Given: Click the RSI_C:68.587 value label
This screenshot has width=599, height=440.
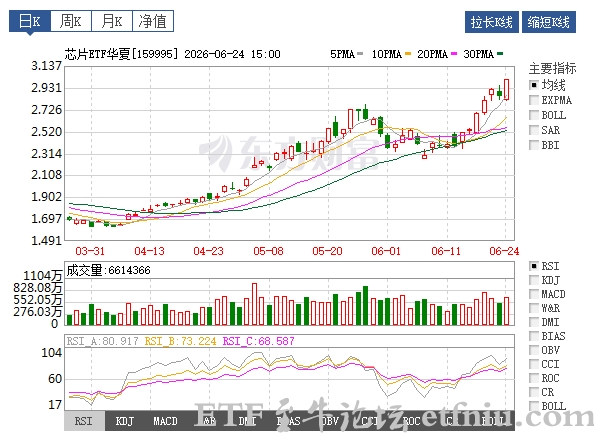Looking at the screenshot, I should tap(259, 341).
